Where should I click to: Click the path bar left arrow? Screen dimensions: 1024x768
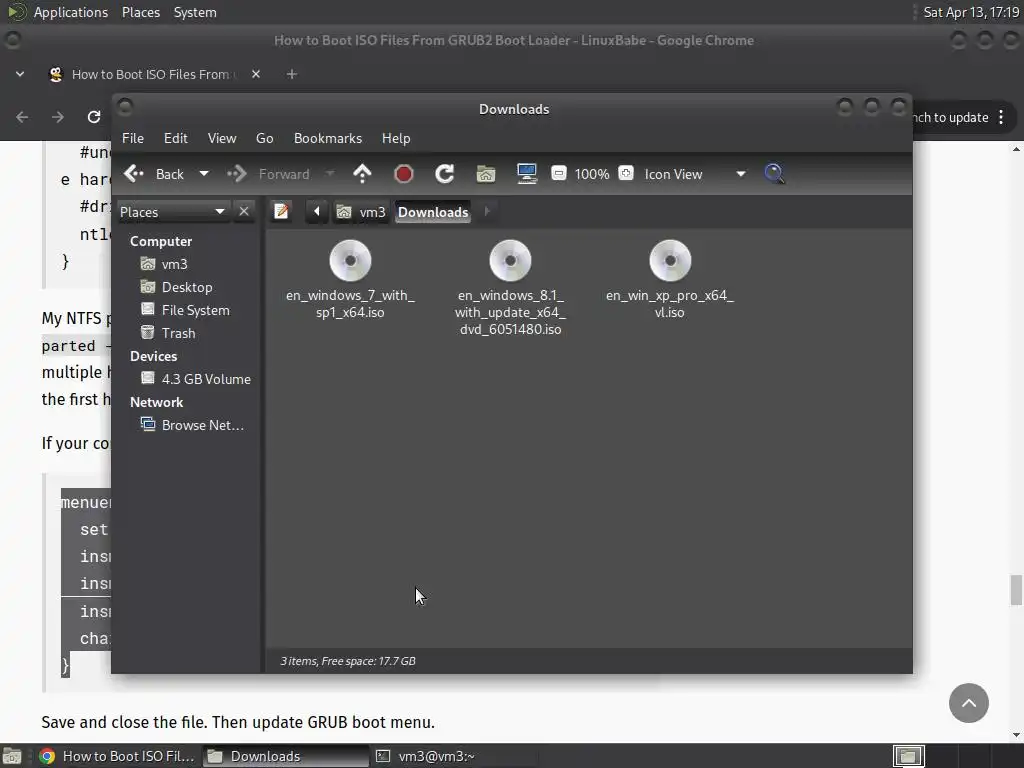[317, 212]
